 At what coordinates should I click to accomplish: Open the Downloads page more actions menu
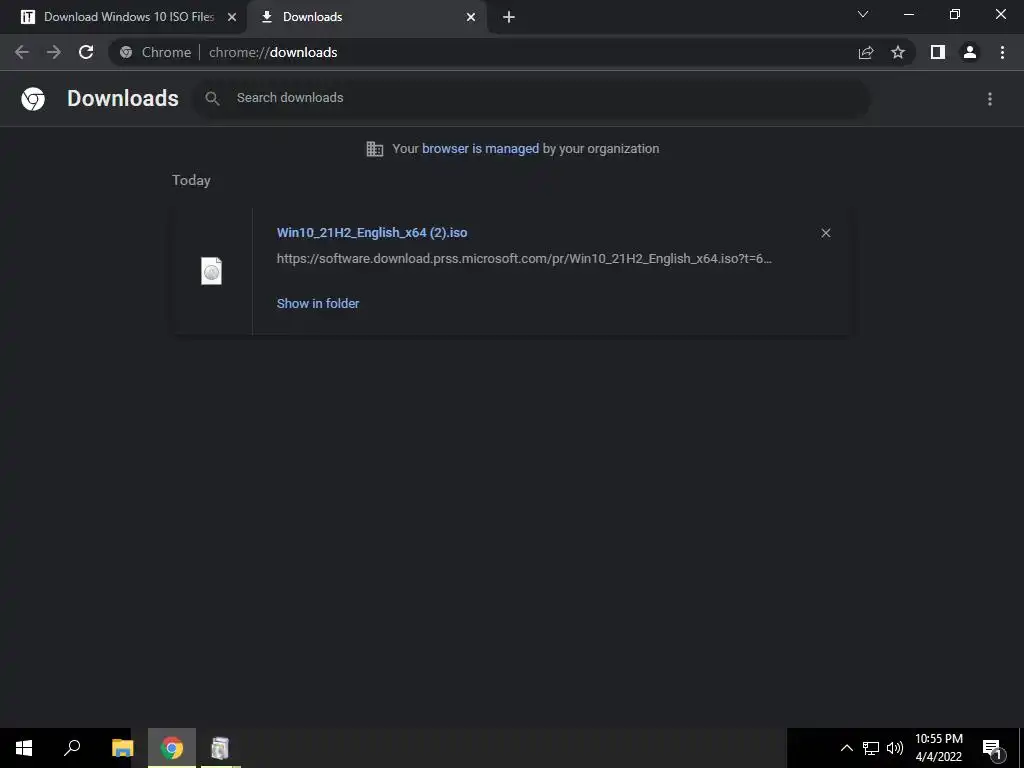[990, 99]
